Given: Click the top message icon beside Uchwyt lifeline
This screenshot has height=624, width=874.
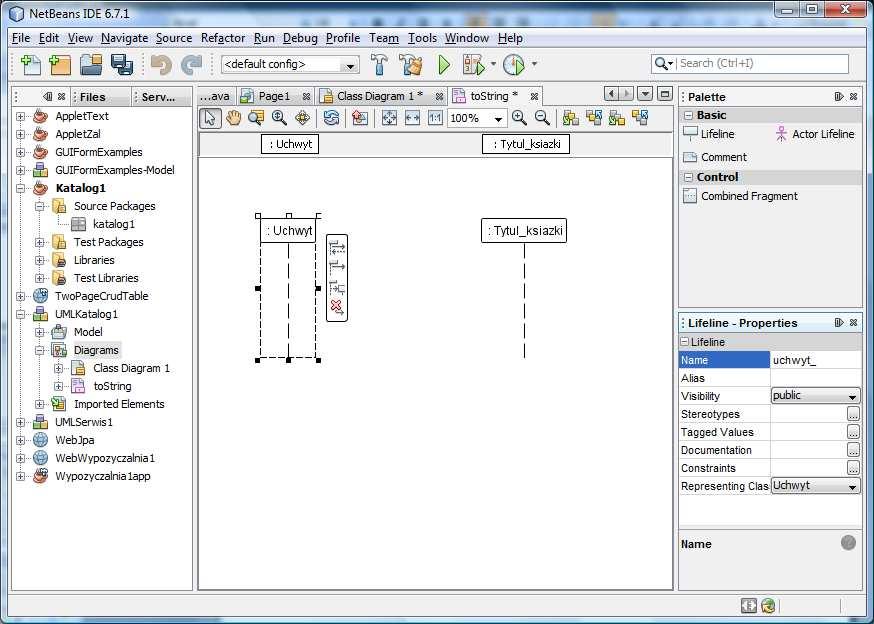Looking at the screenshot, I should (337, 247).
